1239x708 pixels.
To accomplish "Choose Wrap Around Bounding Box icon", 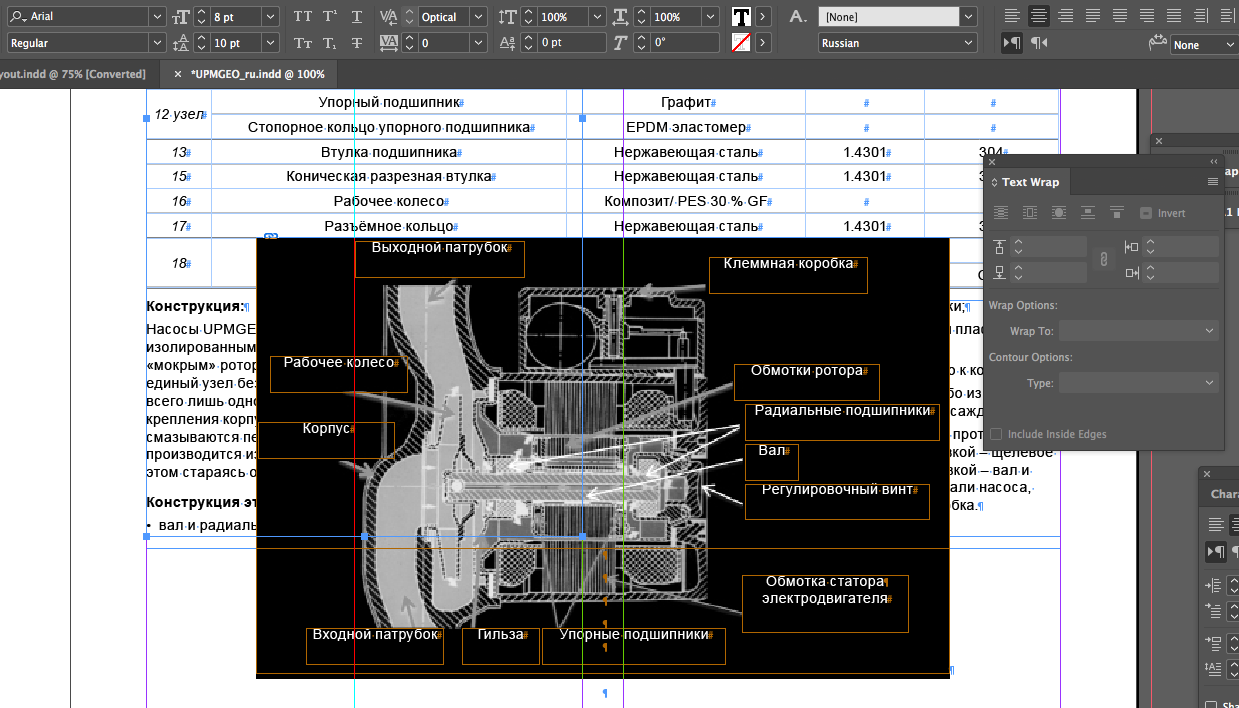I will 1029,213.
